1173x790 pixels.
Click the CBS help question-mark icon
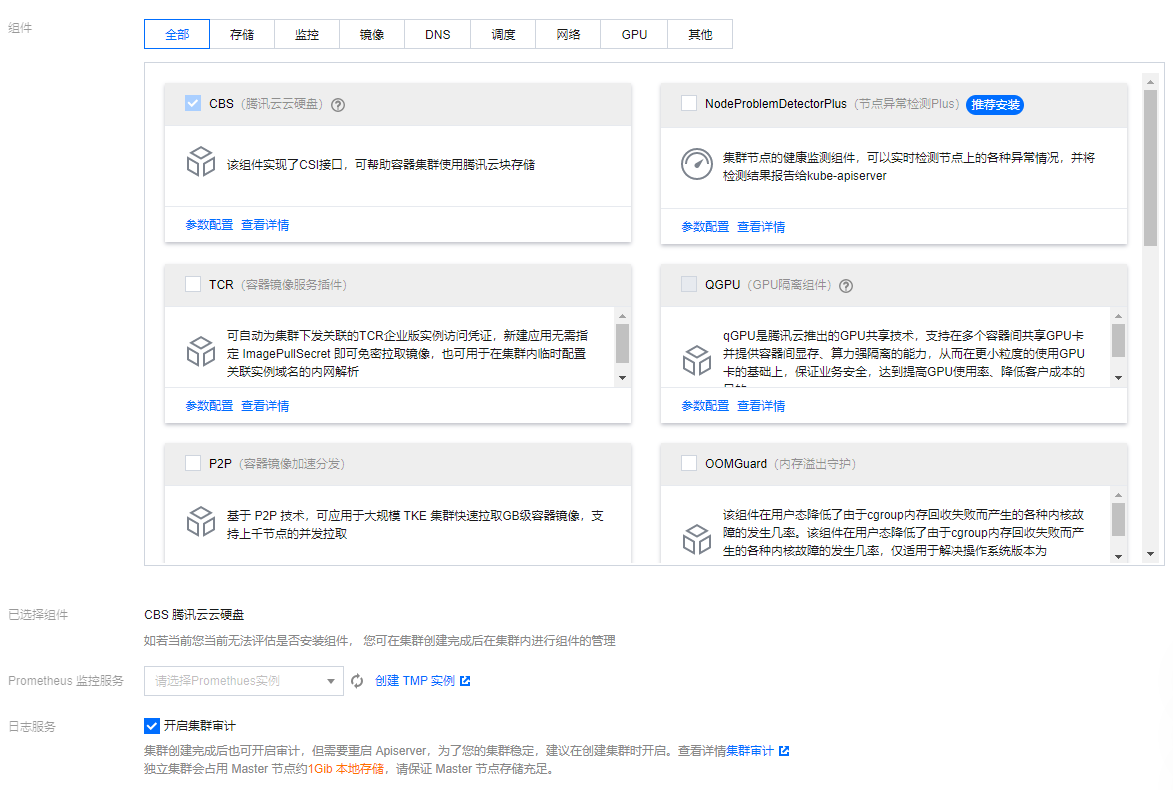point(338,105)
